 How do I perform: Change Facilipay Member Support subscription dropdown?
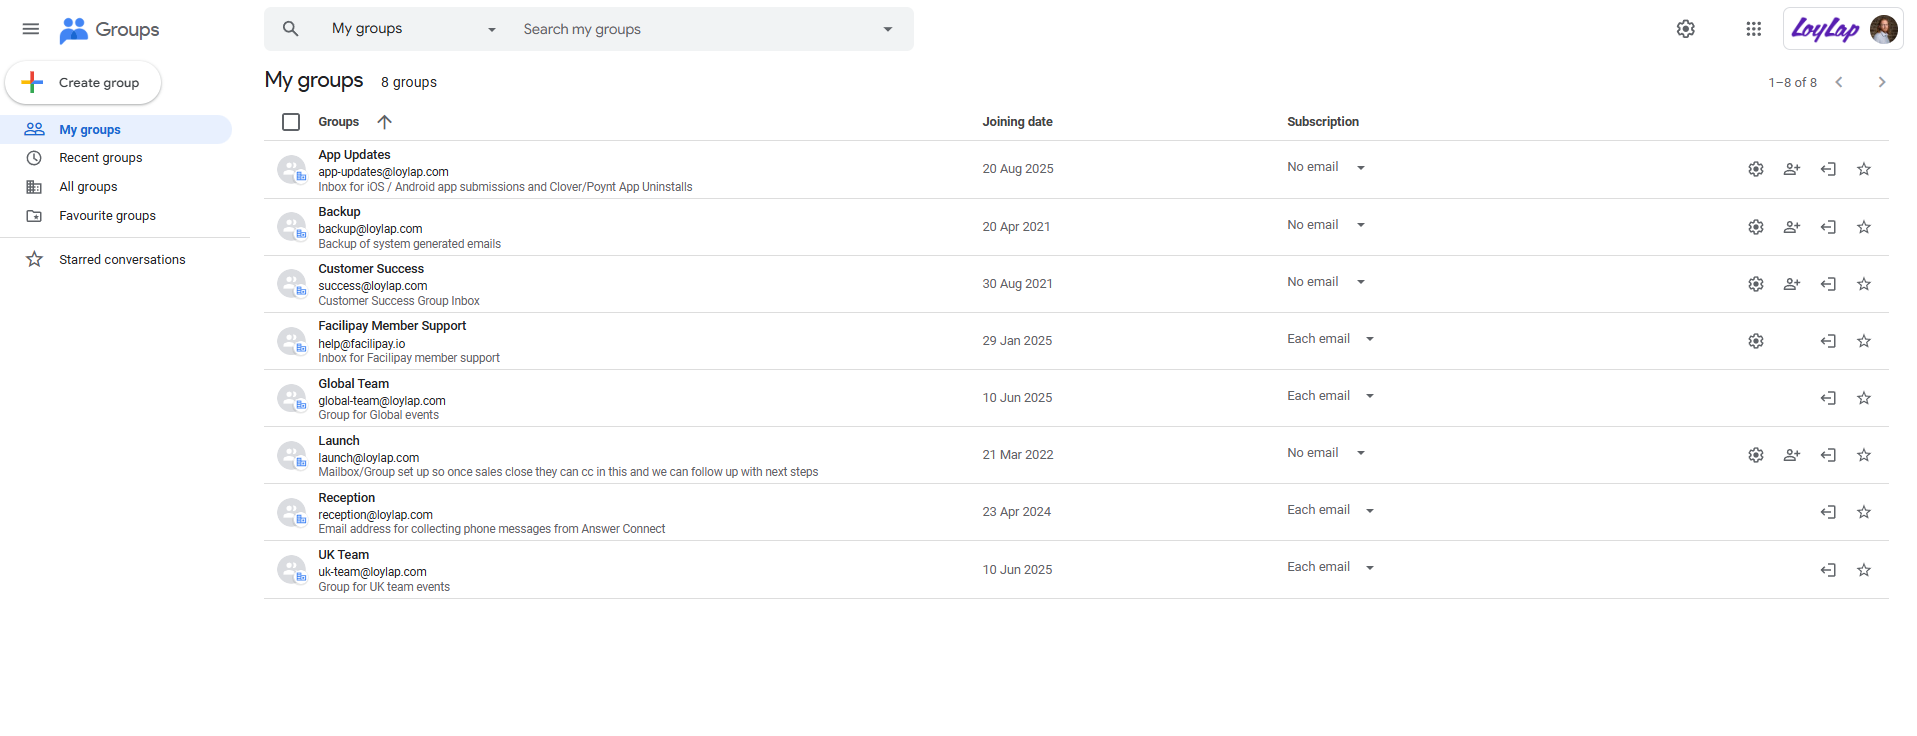[x=1330, y=339]
